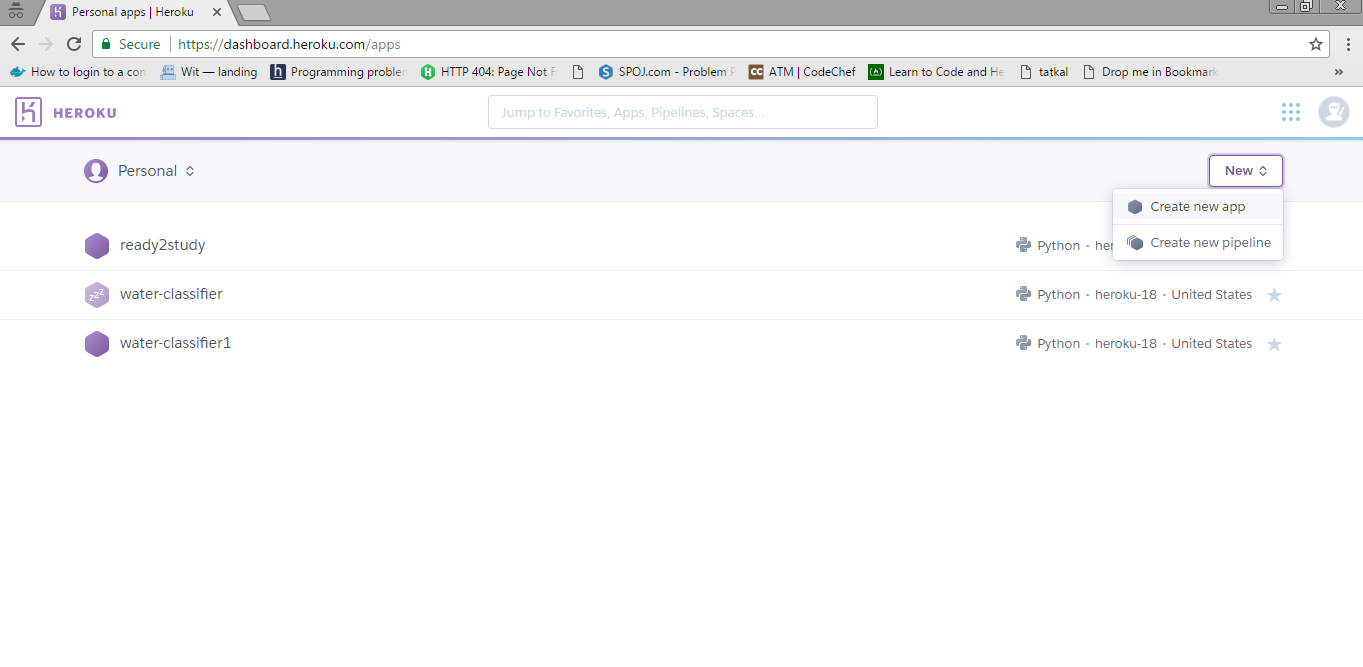Viewport: 1363px width, 667px height.
Task: Select Create new pipeline menu item
Action: [1198, 243]
